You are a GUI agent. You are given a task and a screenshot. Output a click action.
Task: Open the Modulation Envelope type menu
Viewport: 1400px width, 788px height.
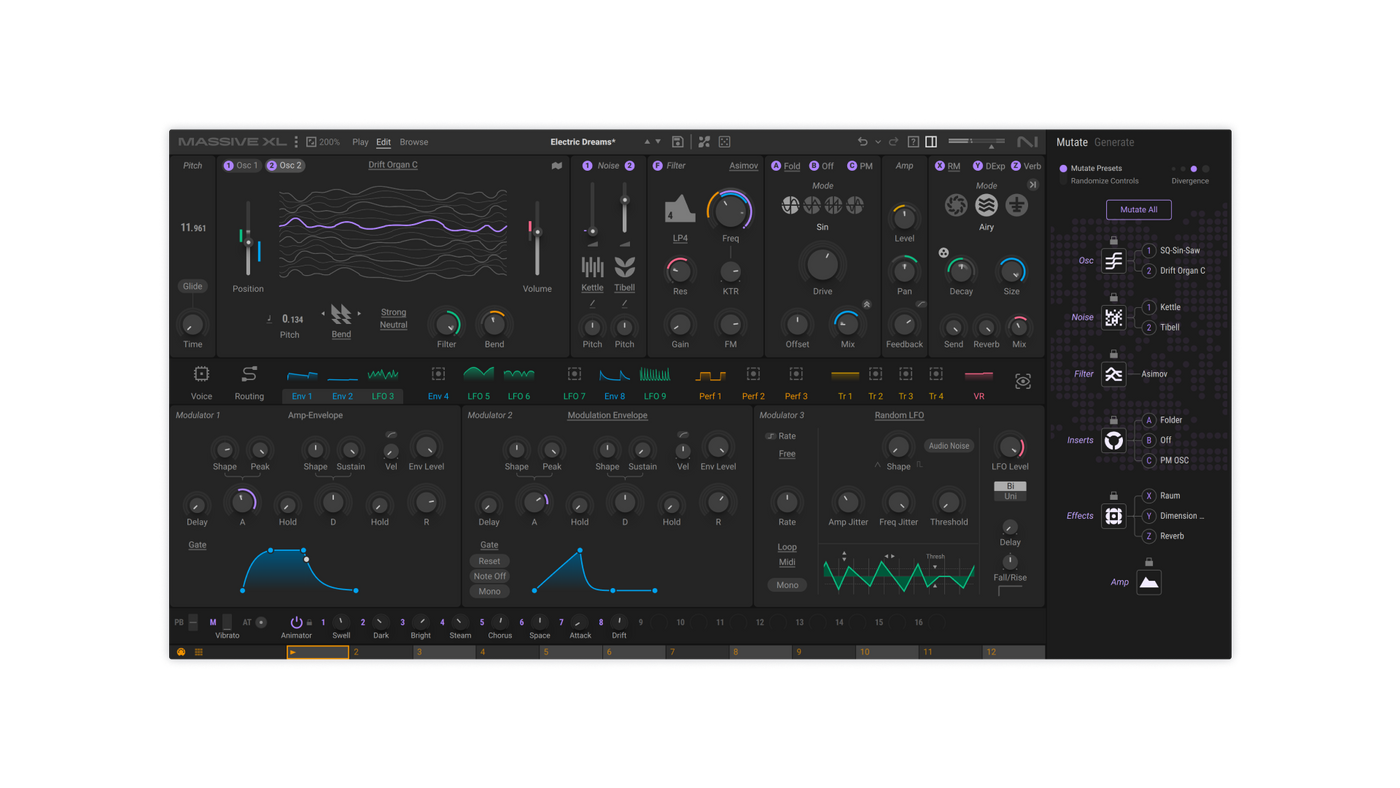click(607, 415)
